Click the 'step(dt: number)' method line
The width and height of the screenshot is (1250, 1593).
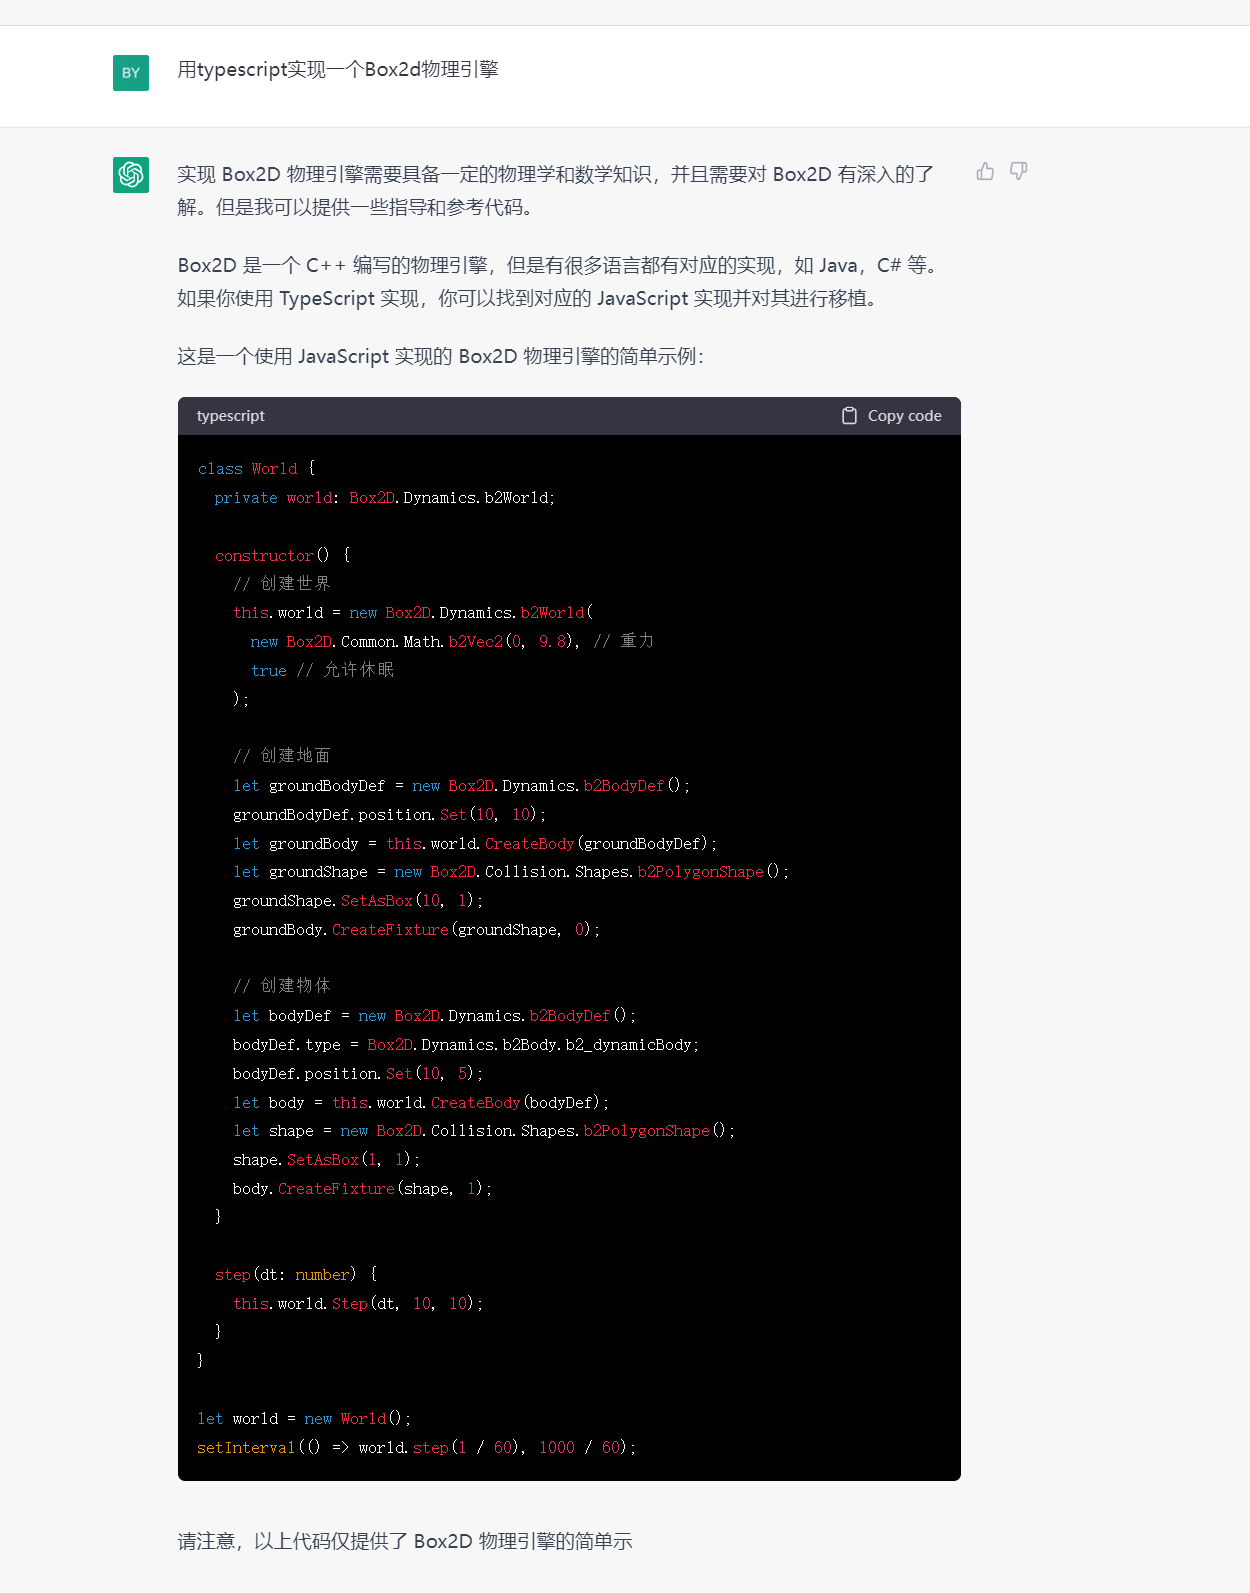(296, 1274)
